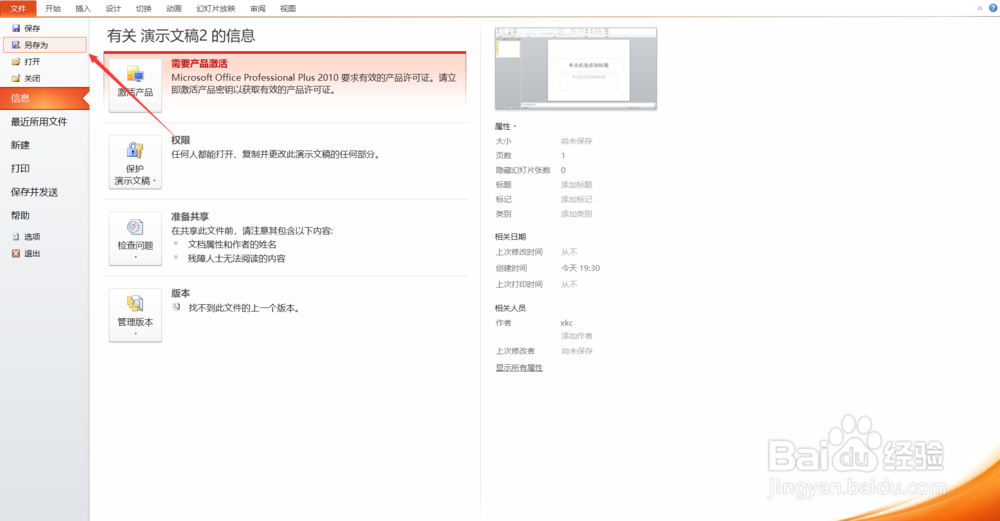The width and height of the screenshot is (1000, 521).
Task: Switch to the Review (审阅) tab
Action: 258,8
